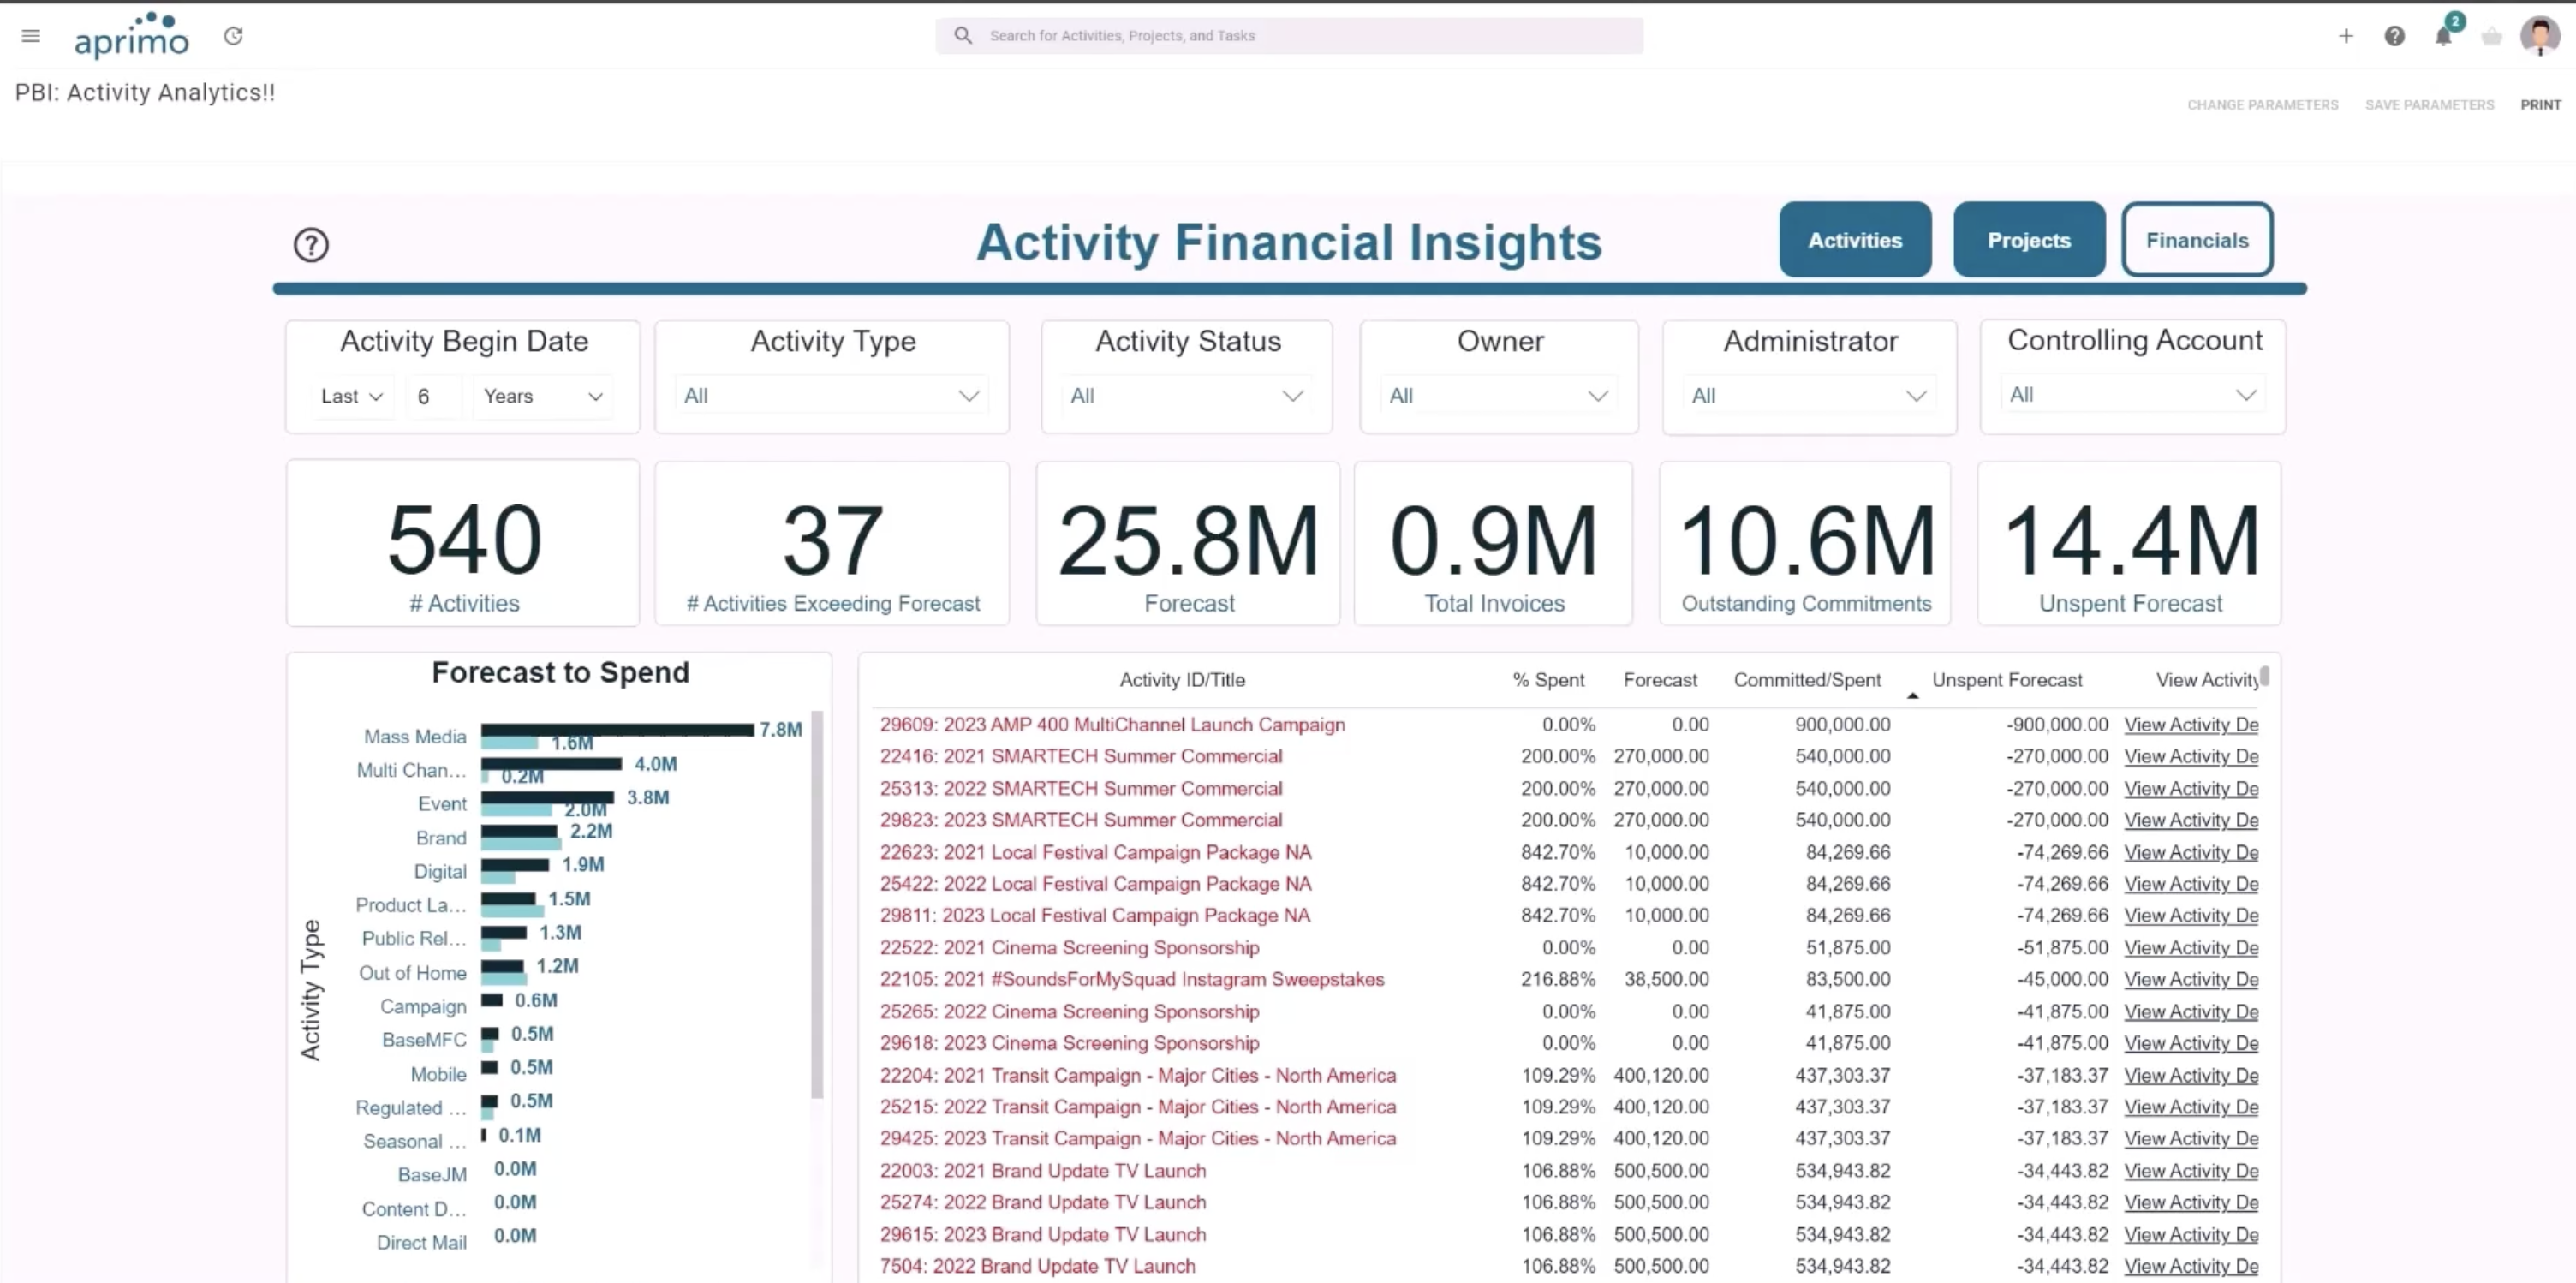Click PRINT in the top right

point(2541,104)
